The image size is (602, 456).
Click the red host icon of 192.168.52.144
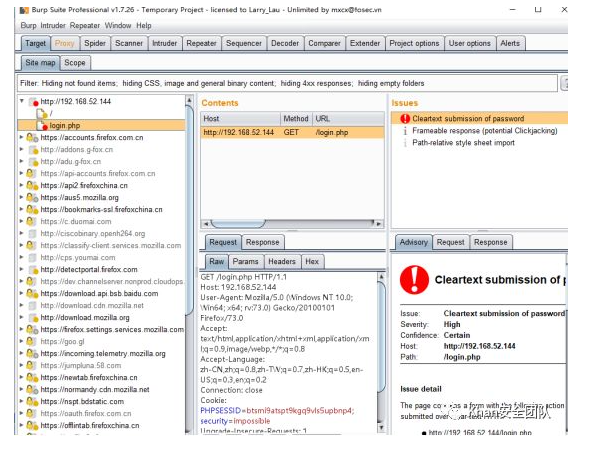tap(34, 102)
